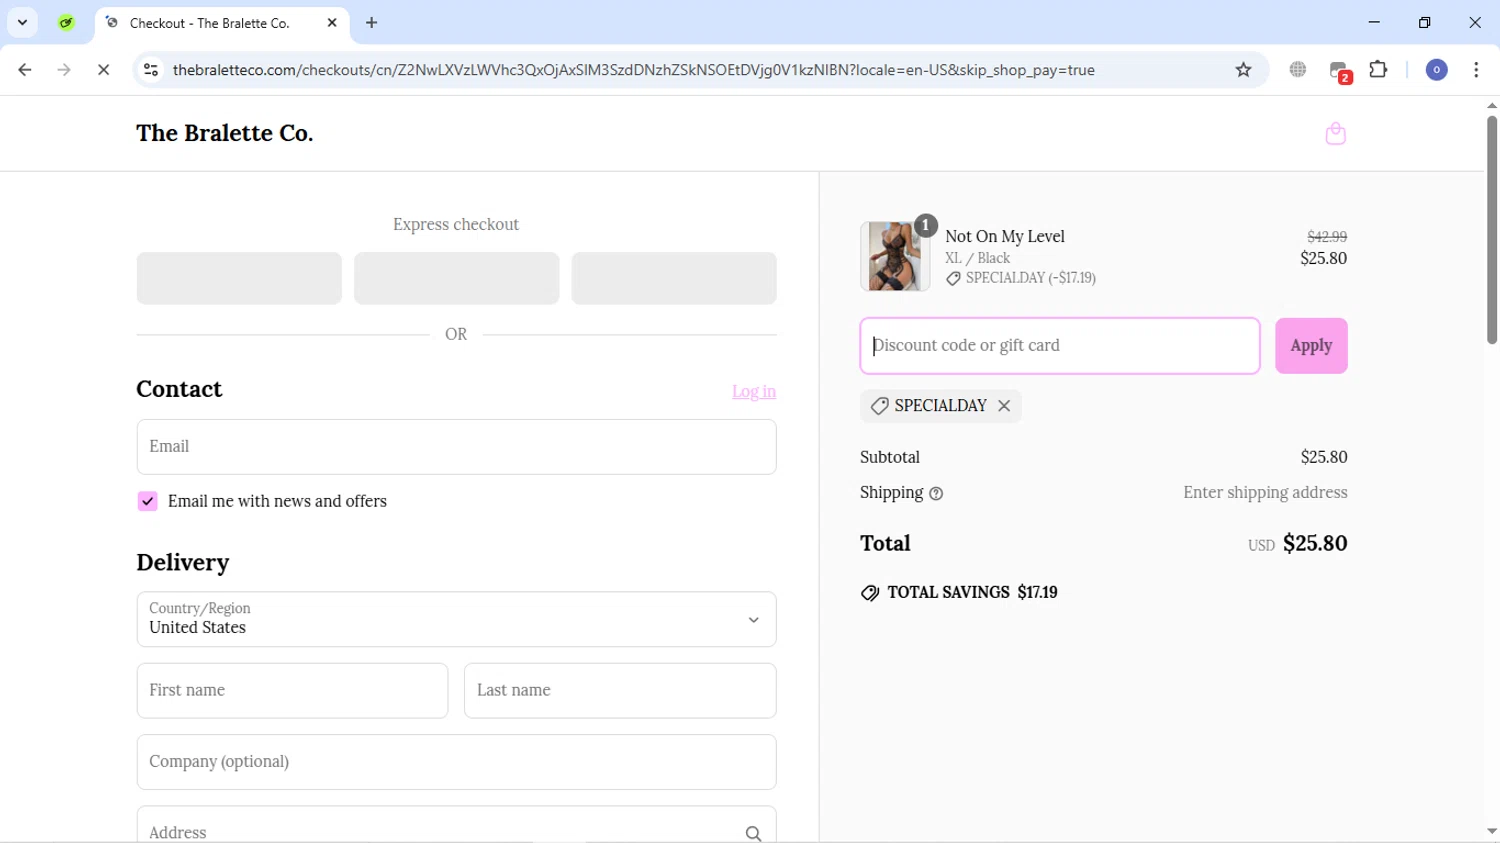The image size is (1500, 843).
Task: Click the middle express checkout button
Action: tap(456, 278)
